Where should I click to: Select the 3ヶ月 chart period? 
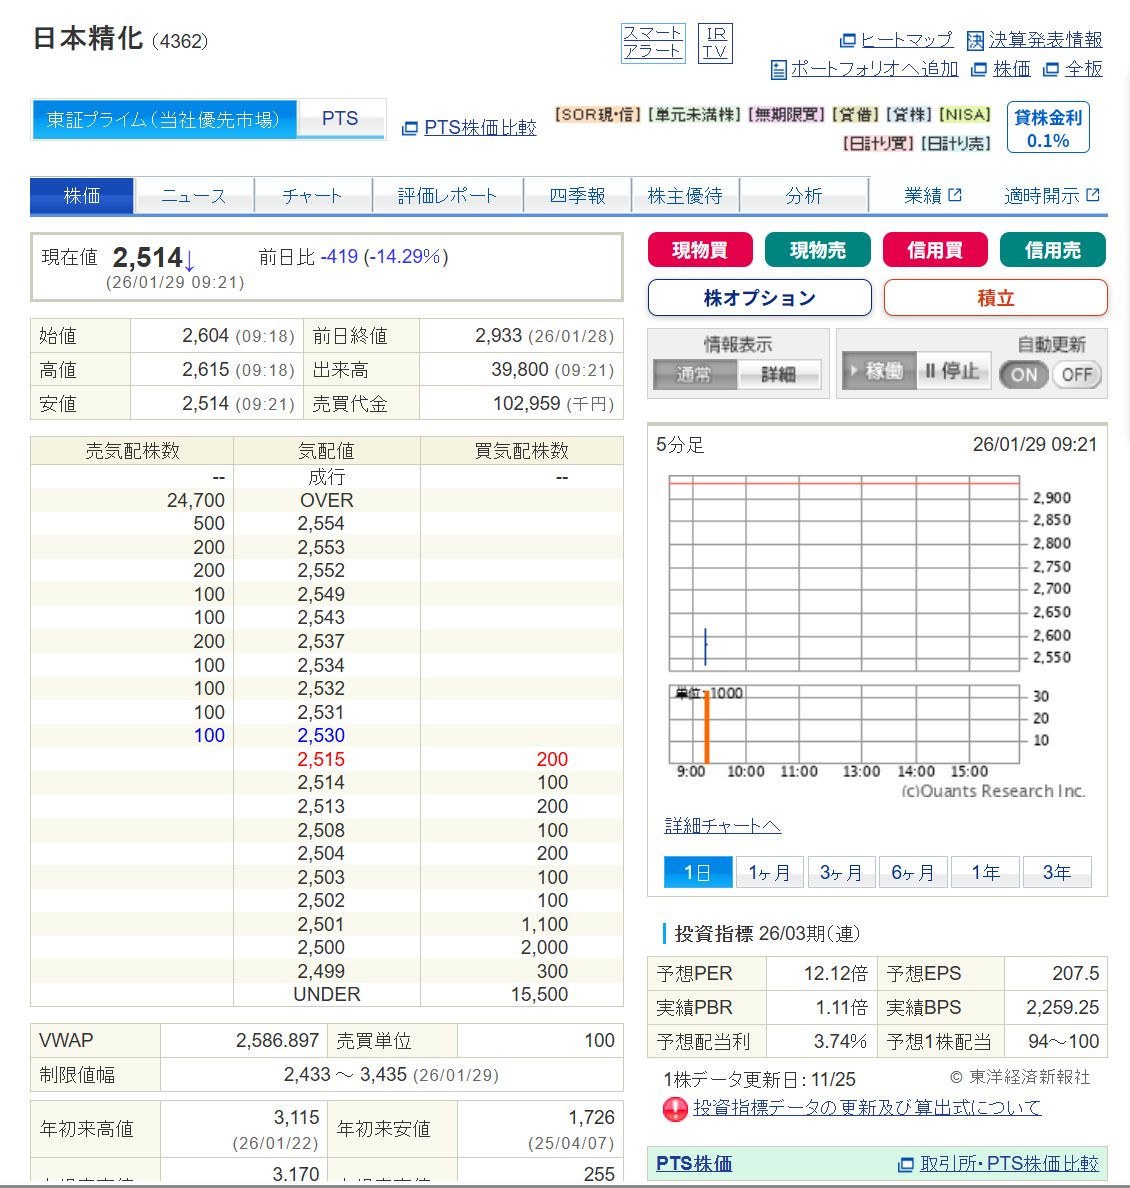pyautogui.click(x=841, y=872)
